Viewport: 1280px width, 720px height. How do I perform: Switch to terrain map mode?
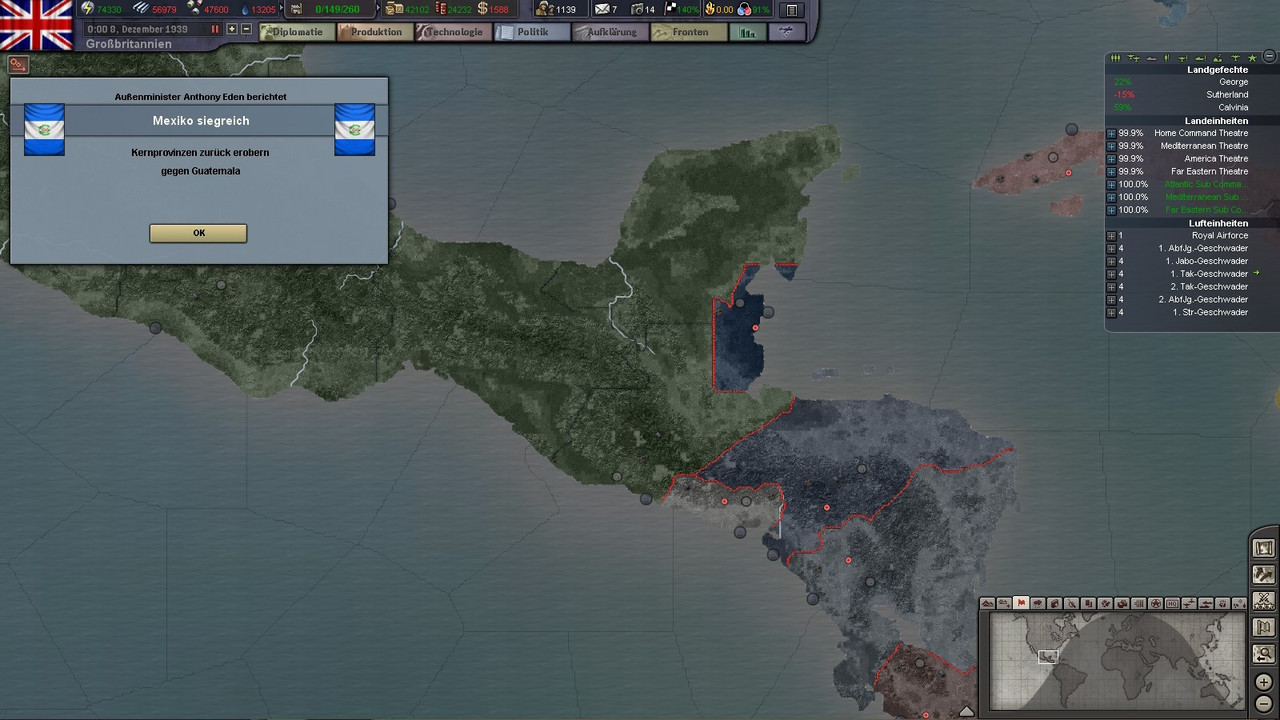(x=988, y=604)
